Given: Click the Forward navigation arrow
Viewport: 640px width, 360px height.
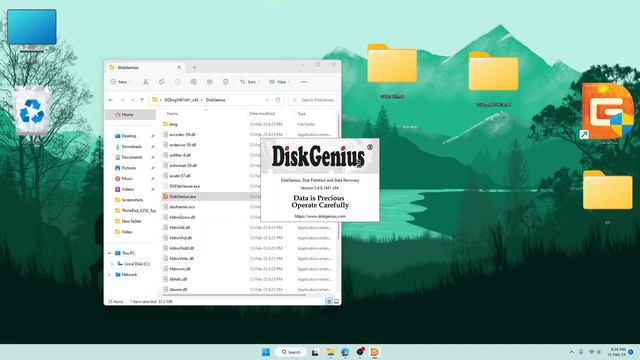Looking at the screenshot, I should tap(122, 100).
